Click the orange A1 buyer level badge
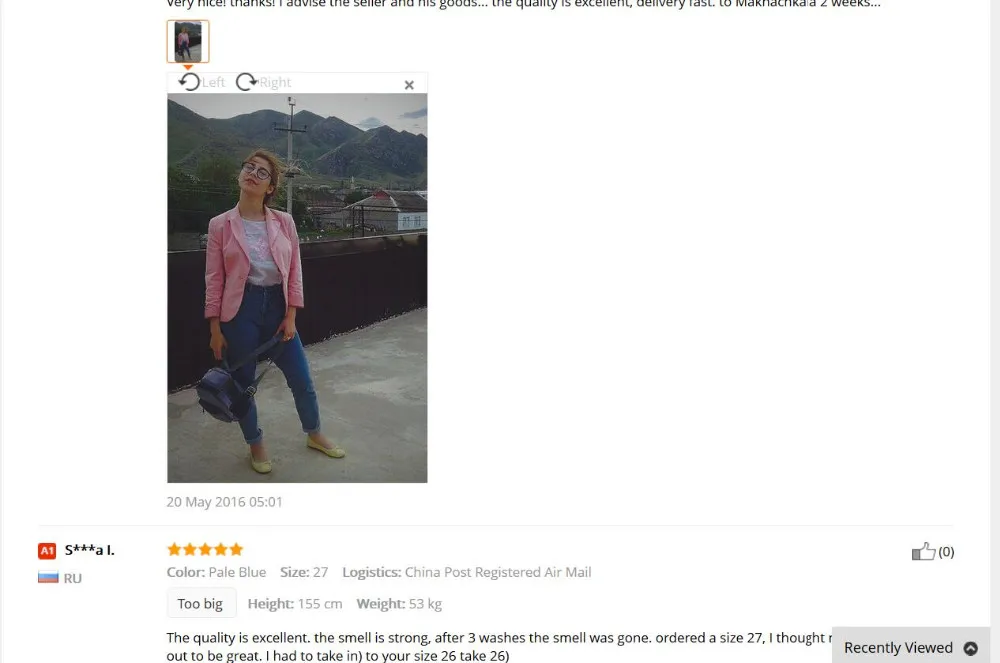This screenshot has width=1000, height=663. (47, 551)
